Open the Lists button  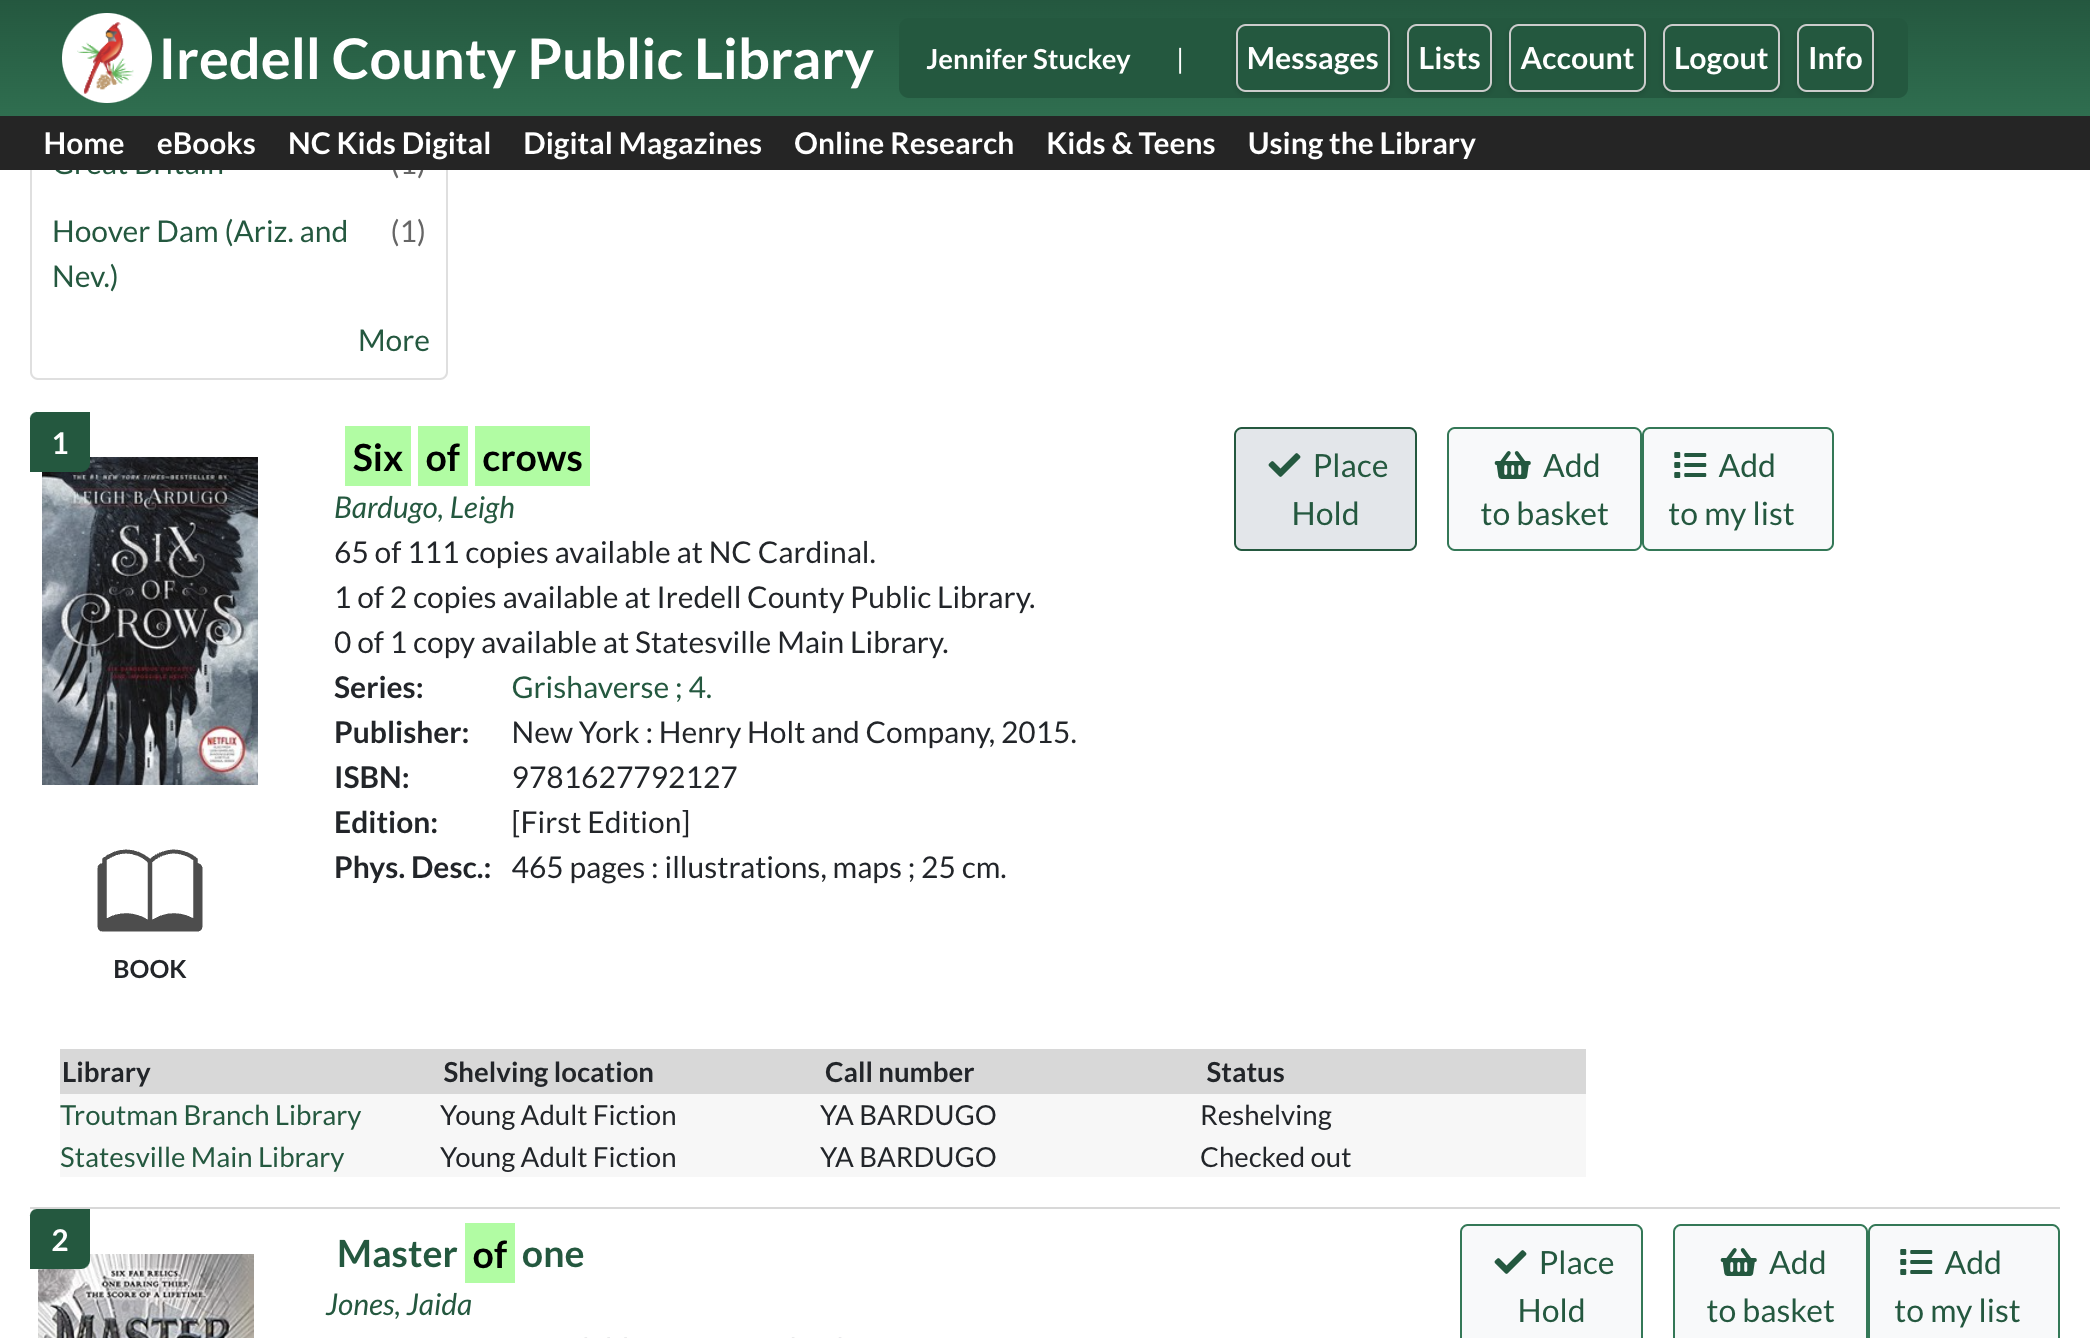coord(1449,58)
